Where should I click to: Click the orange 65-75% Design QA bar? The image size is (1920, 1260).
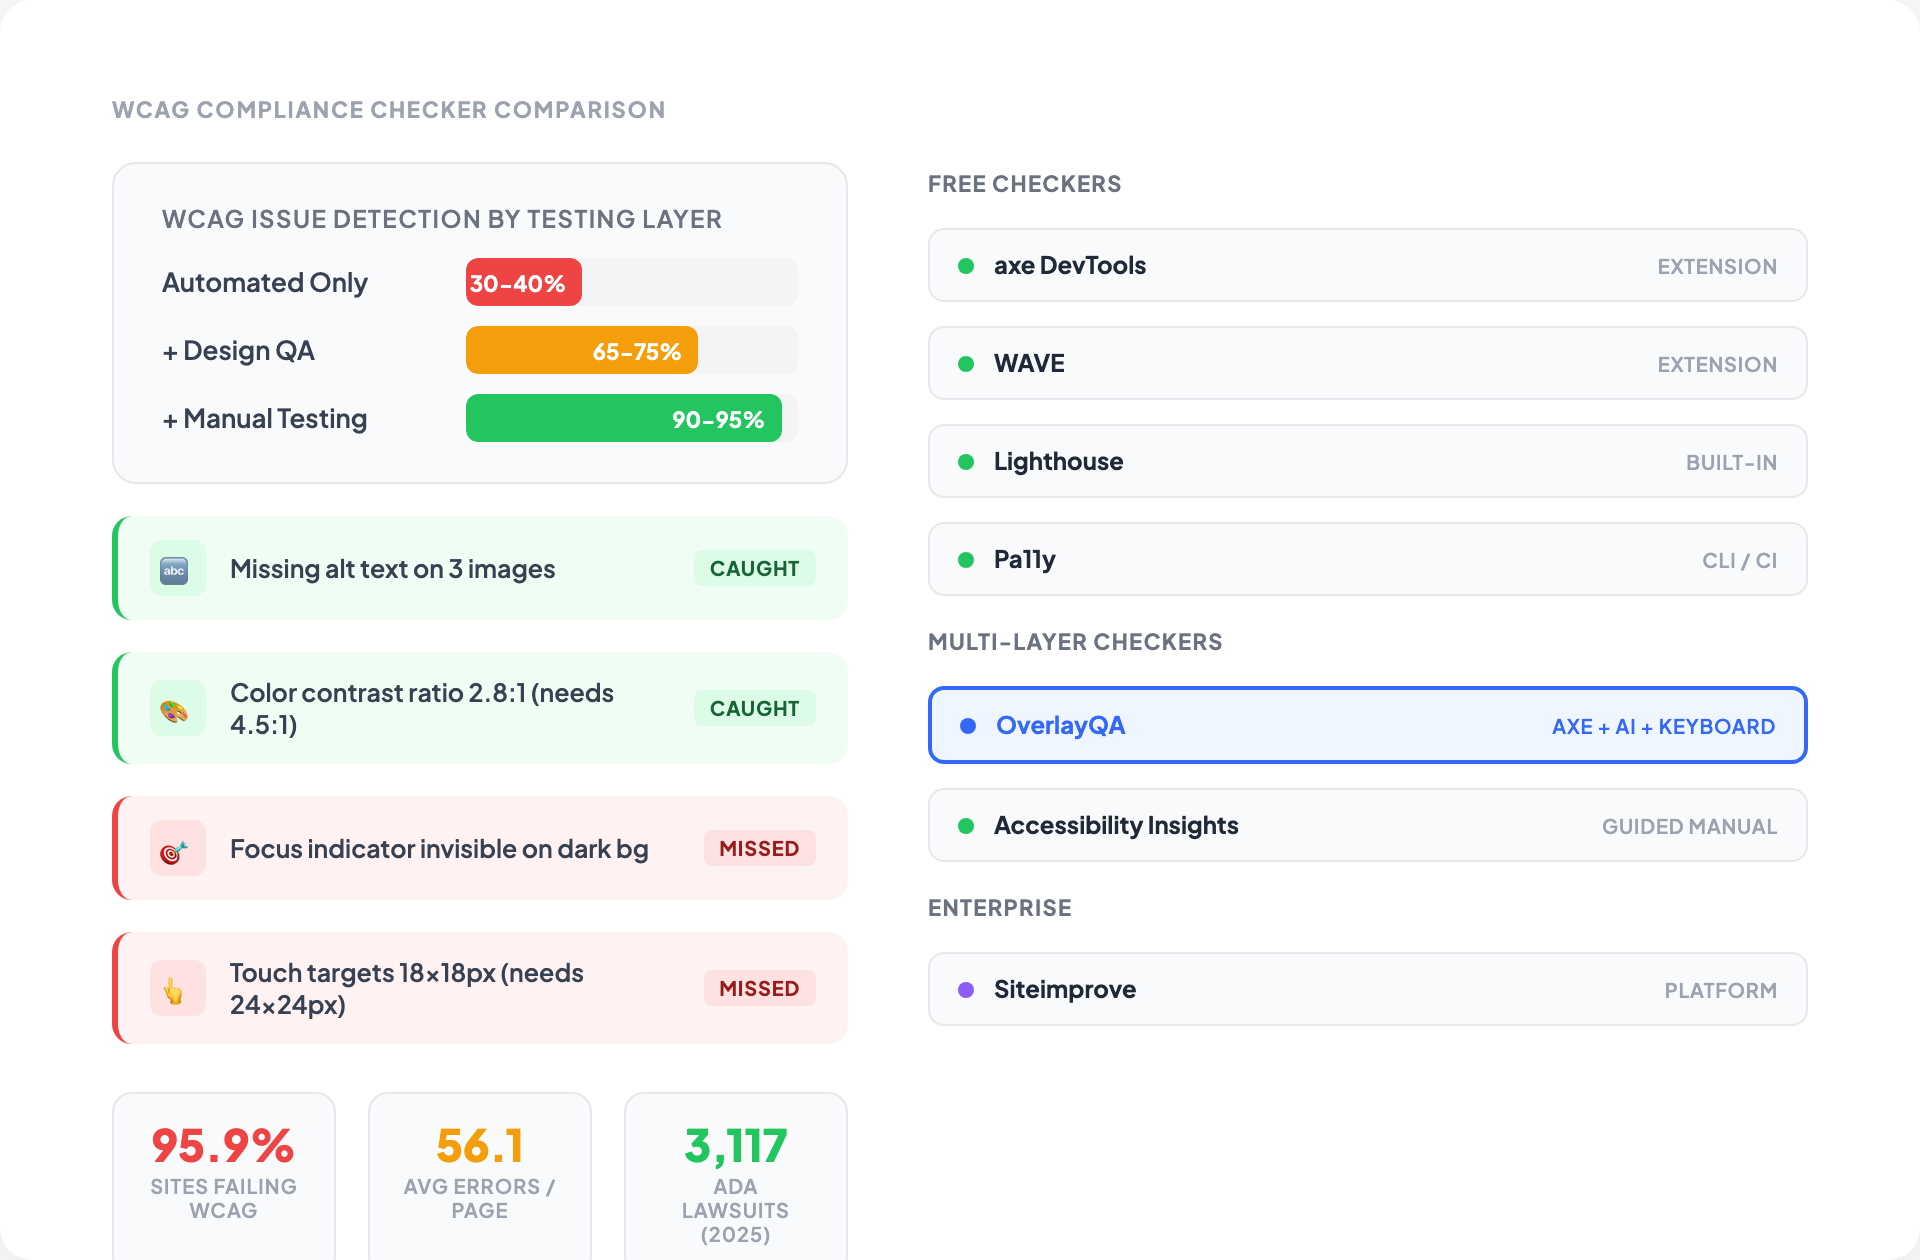coord(582,351)
